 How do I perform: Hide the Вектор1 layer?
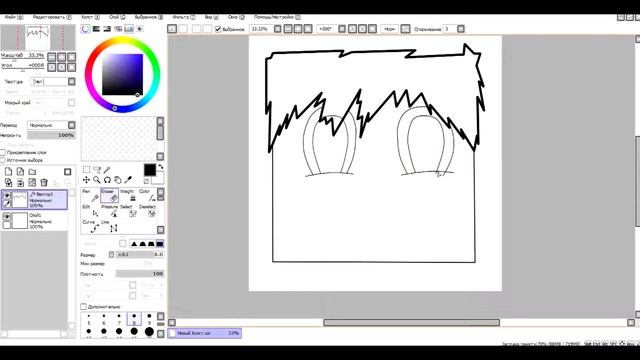7,196
